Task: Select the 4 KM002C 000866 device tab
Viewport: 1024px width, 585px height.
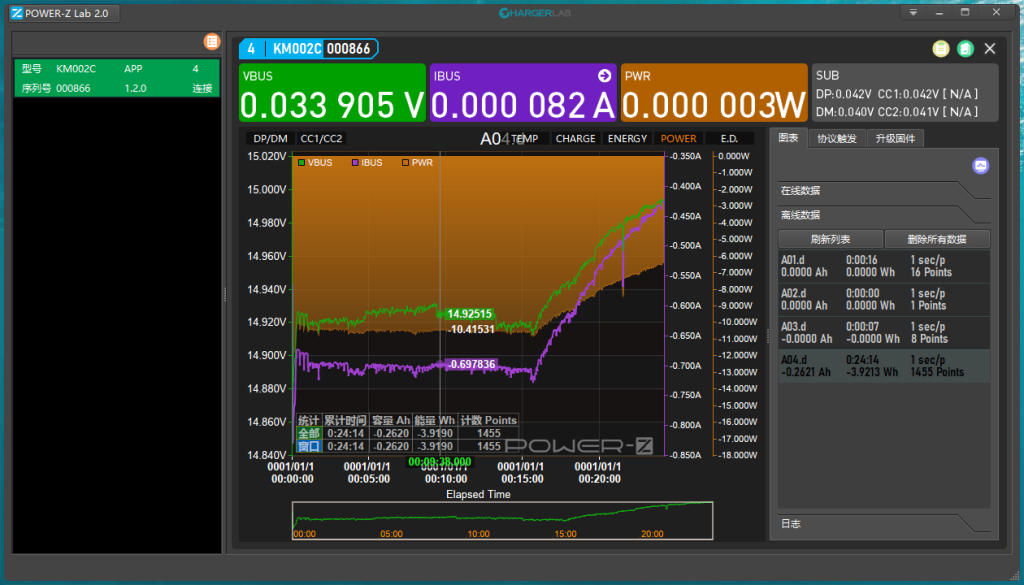Action: (308, 49)
